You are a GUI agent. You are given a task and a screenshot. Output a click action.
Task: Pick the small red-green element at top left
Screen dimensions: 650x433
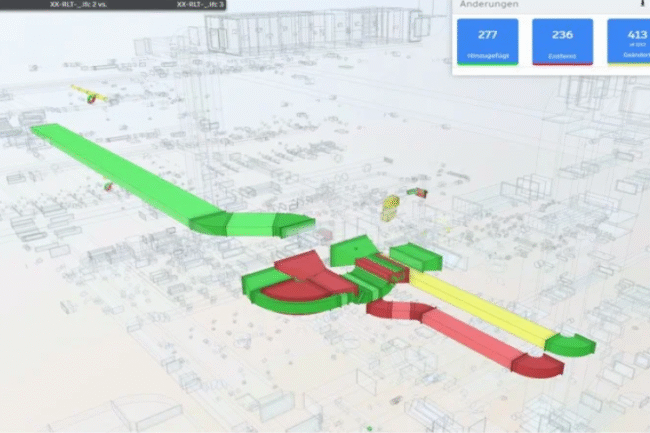pyautogui.click(x=90, y=96)
